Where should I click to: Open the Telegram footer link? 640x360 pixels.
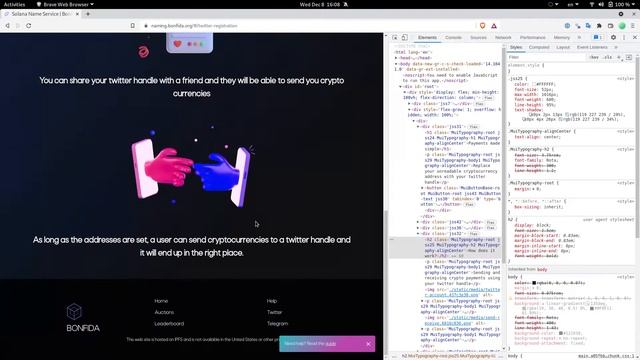tap(278, 324)
